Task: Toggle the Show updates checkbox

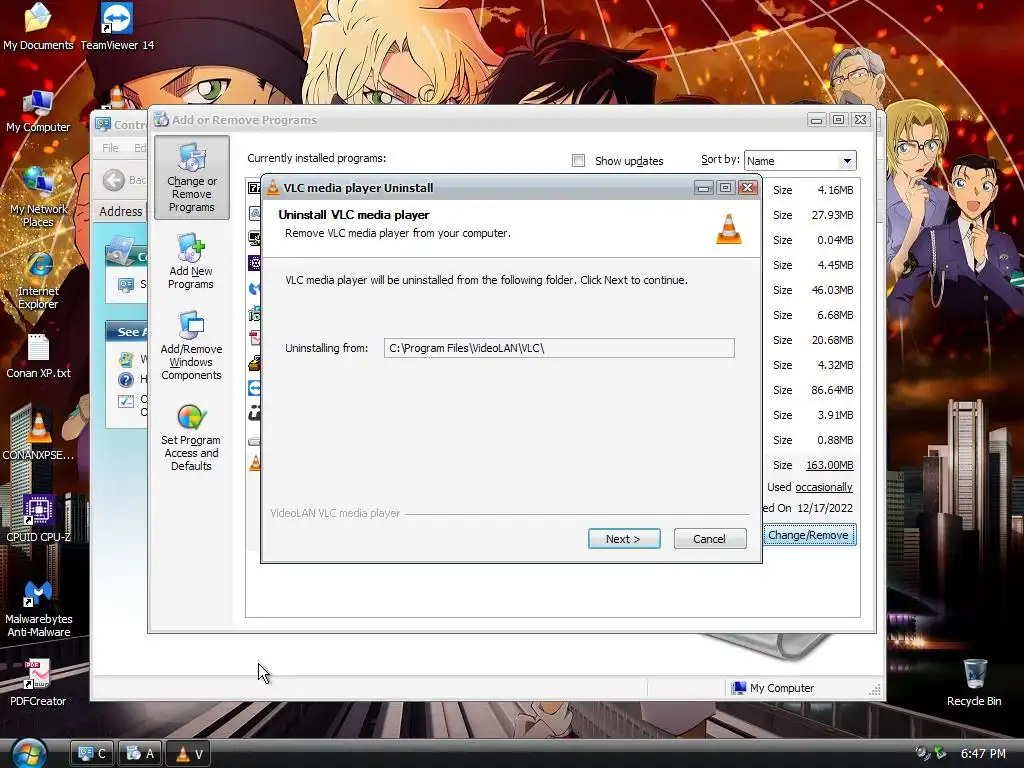Action: coord(578,161)
